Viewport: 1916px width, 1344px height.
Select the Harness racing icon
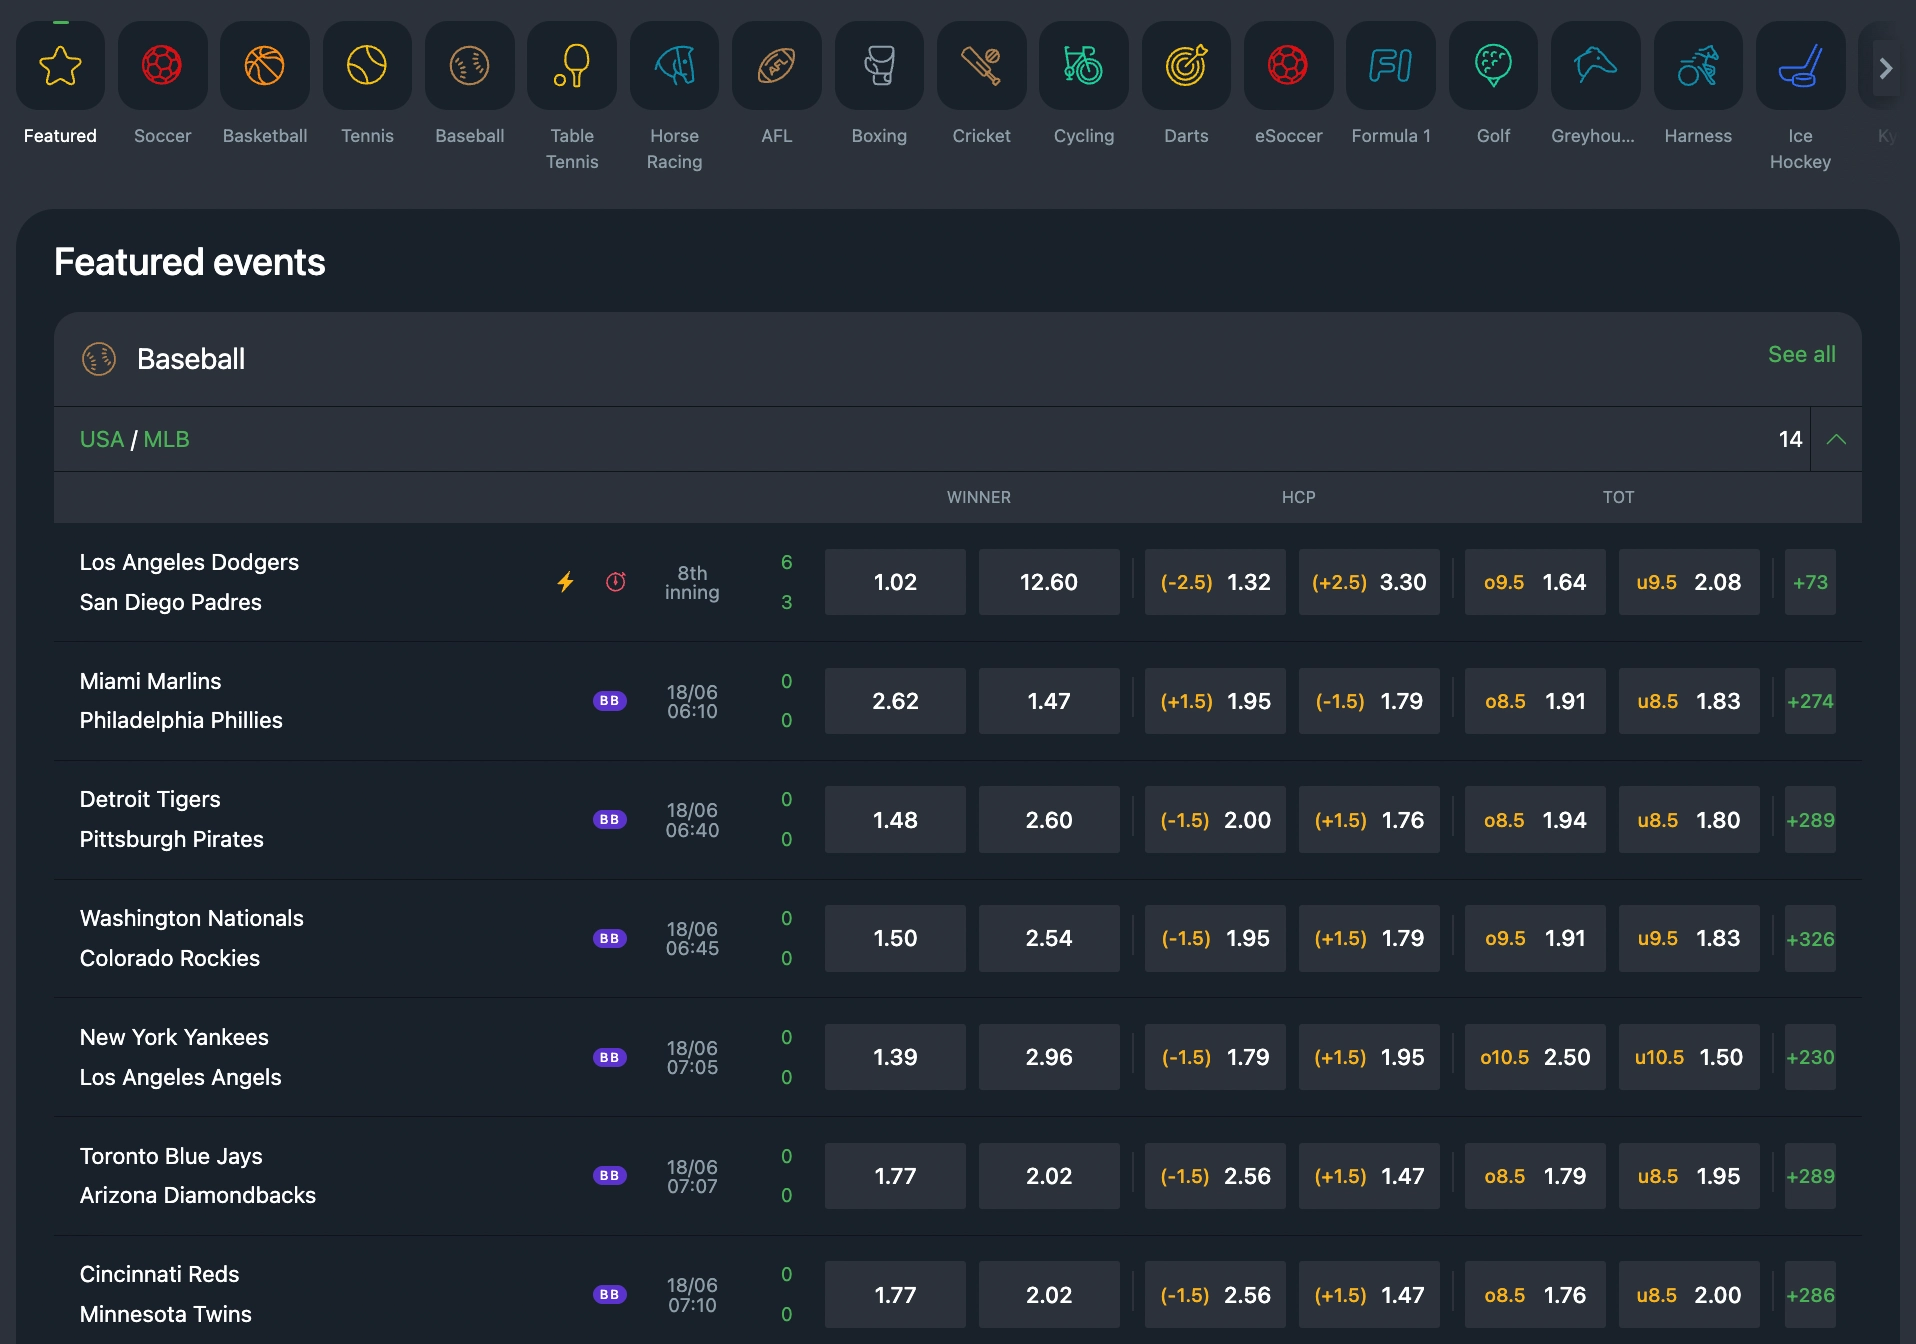pyautogui.click(x=1698, y=66)
